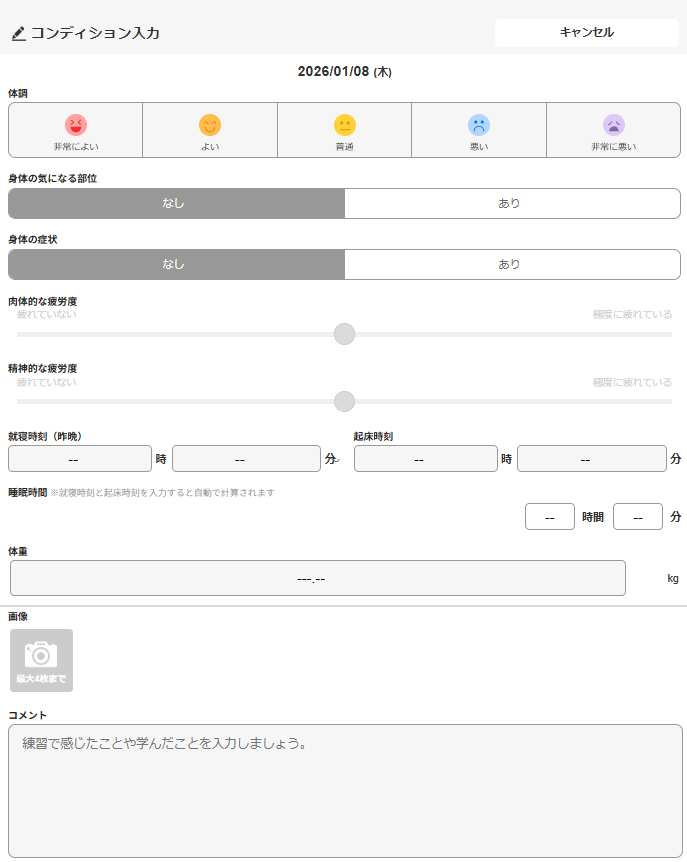Select the よい orange smiley face
Viewport: 687px width, 862px height.
(x=210, y=125)
